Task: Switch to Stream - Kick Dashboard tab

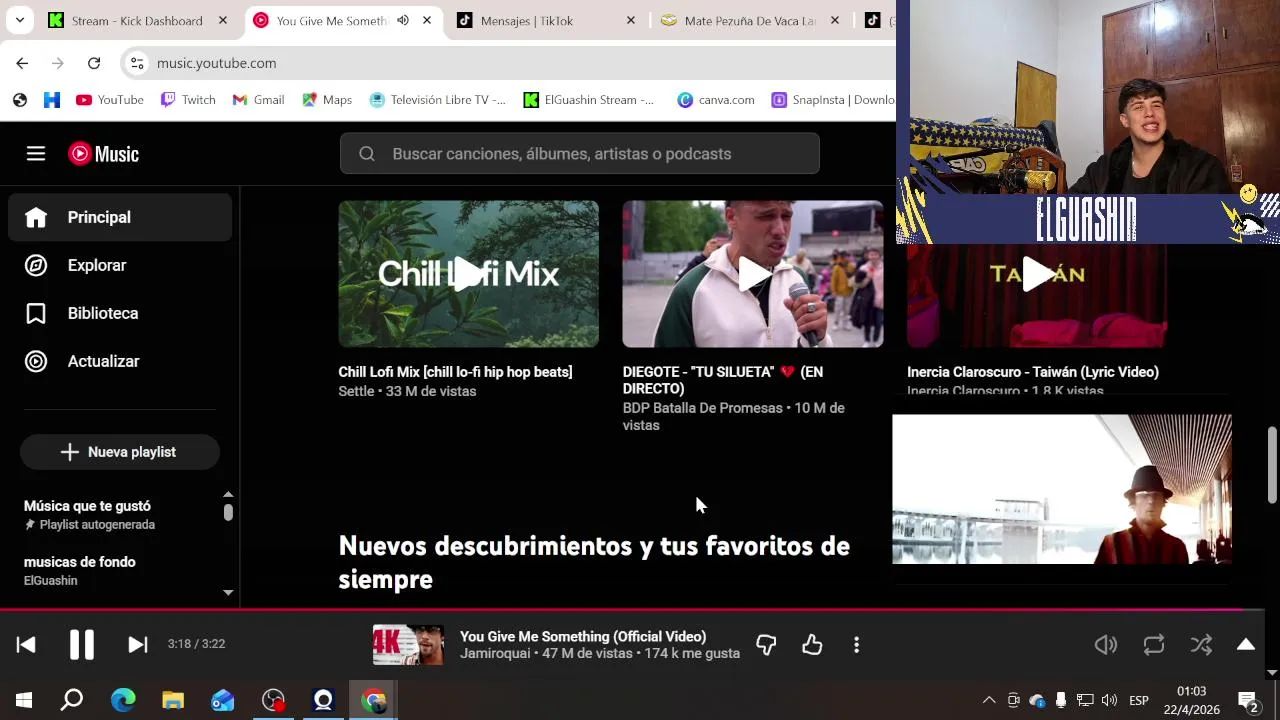Action: [x=136, y=20]
